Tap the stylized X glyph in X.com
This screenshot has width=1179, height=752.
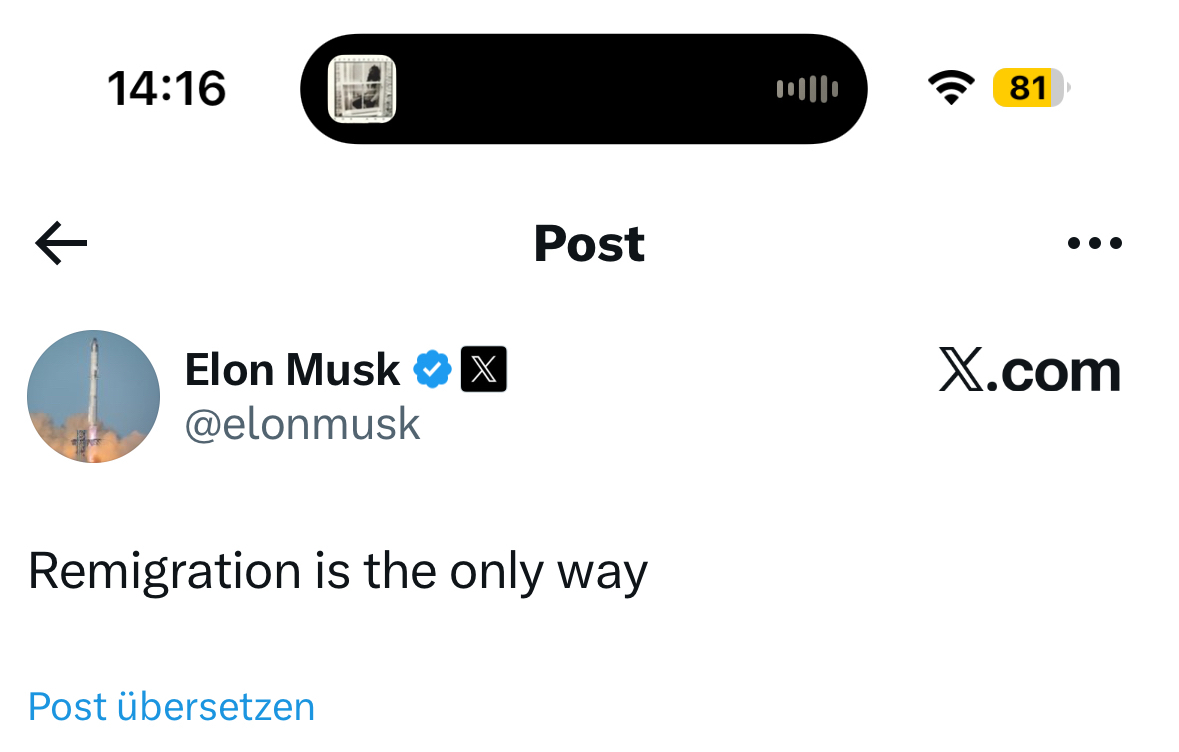click(x=962, y=371)
